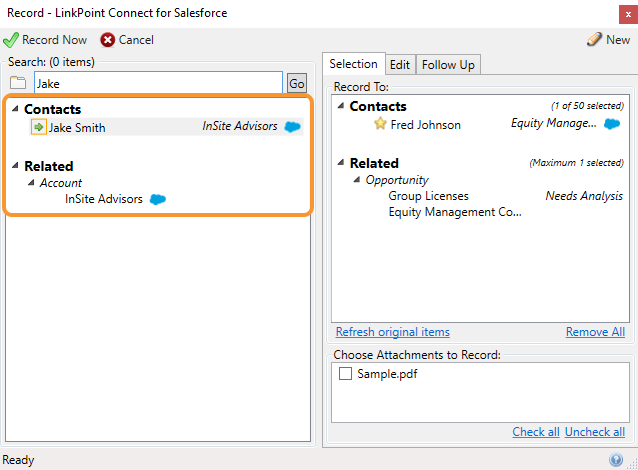Click the Remove All link
The width and height of the screenshot is (638, 470).
point(595,332)
